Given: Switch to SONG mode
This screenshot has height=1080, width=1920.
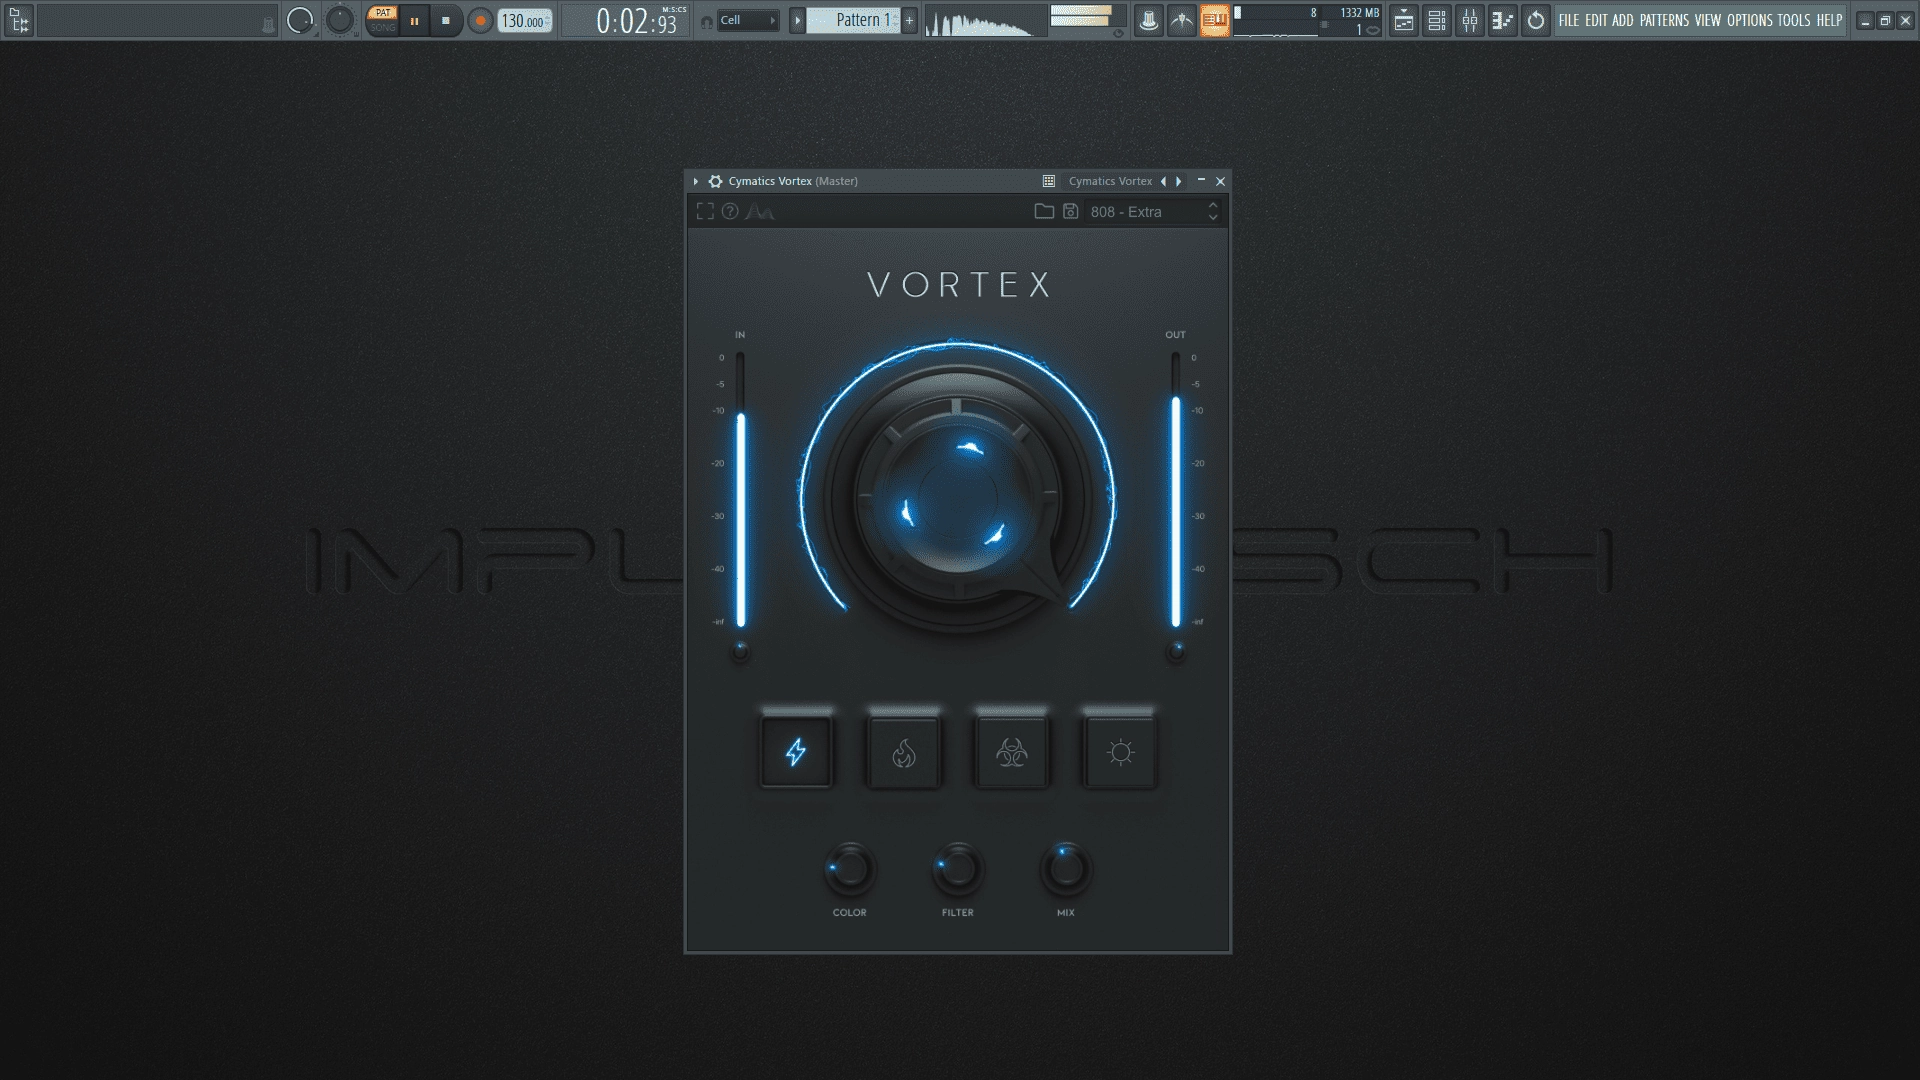Looking at the screenshot, I should 383,27.
